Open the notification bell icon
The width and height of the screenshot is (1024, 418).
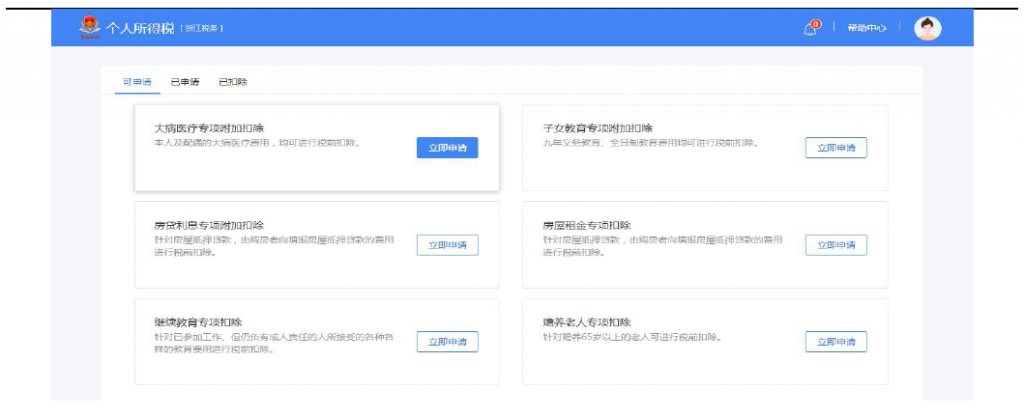pos(812,28)
